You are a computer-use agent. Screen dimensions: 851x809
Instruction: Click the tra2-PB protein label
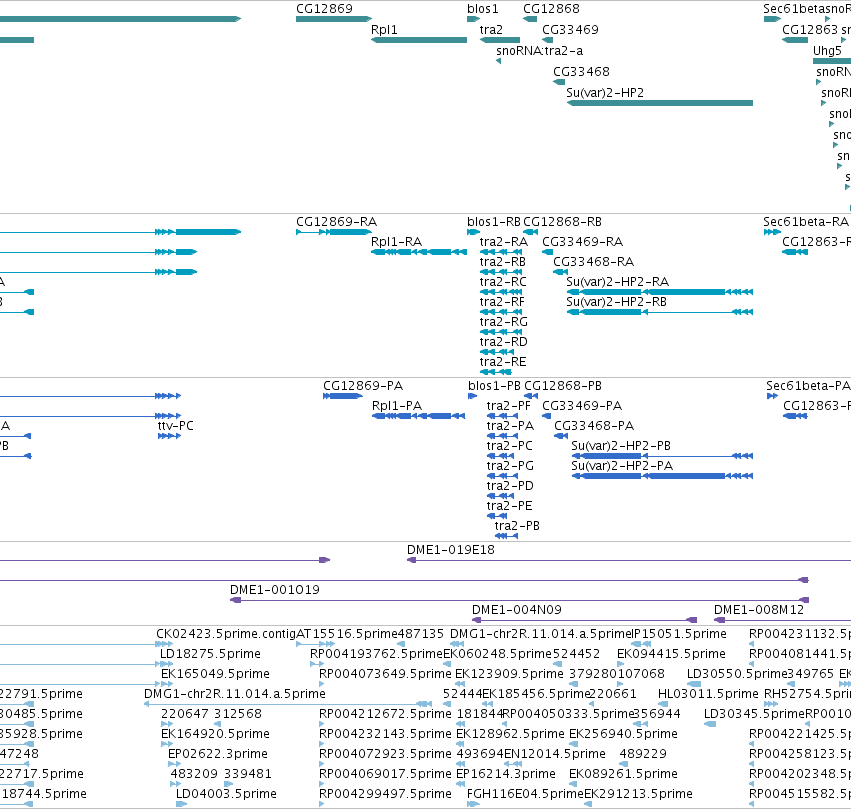coord(517,526)
